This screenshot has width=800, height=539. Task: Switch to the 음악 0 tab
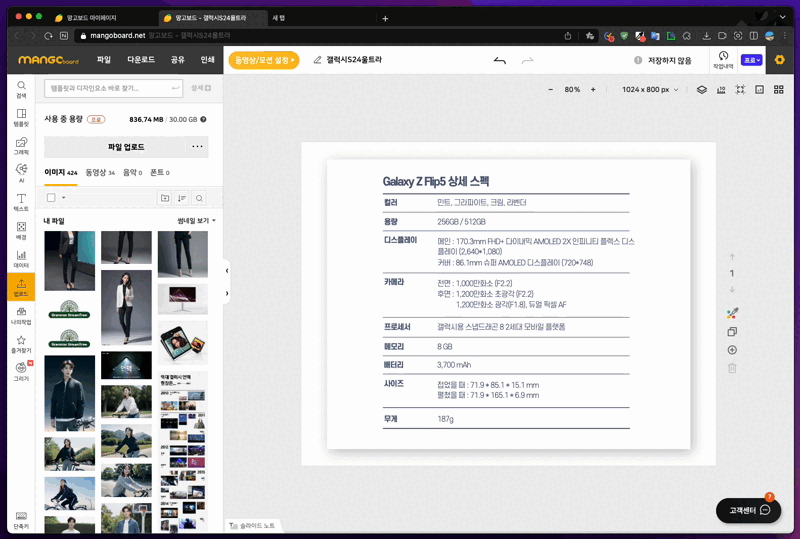132,173
